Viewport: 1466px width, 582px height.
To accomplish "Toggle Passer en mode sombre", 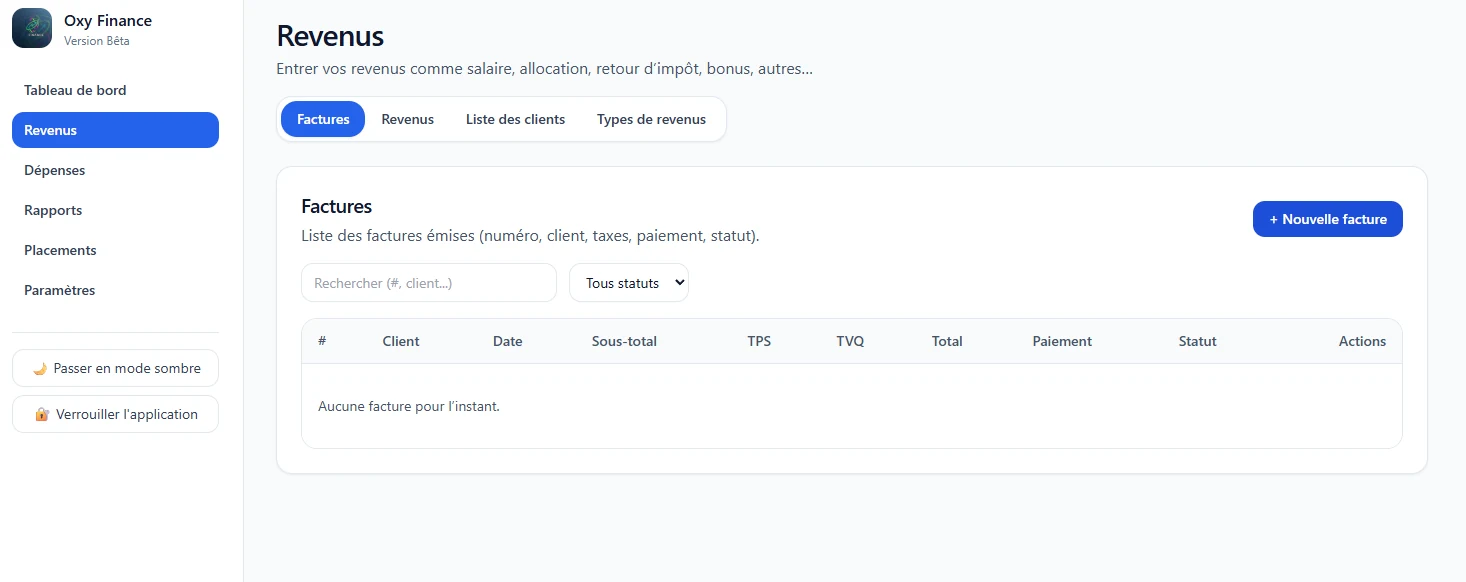I will tap(115, 368).
